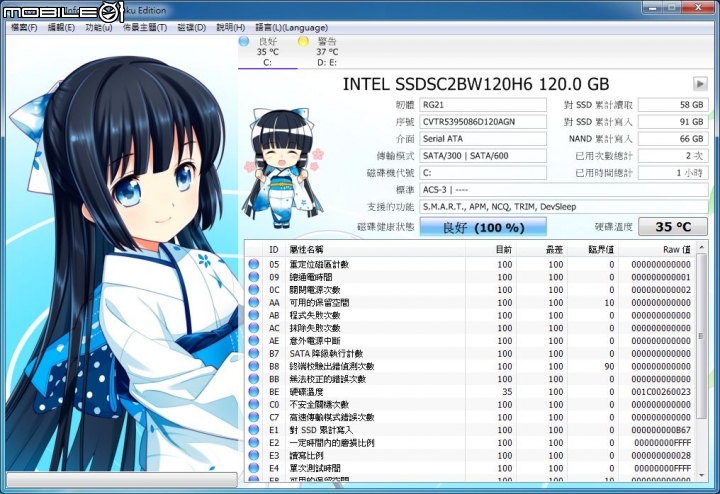This screenshot has width=720, height=494.
Task: Click status icon for attribute AC 抹除失敗次數
Action: tap(253, 328)
